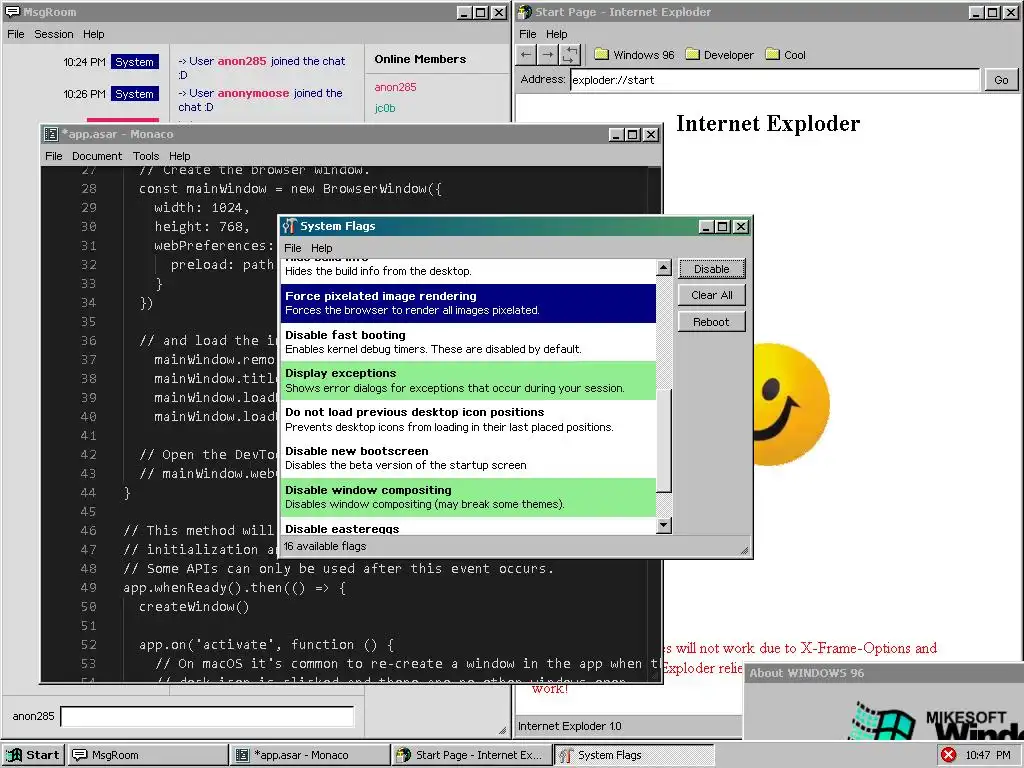Click the Go button in Internet Exploder

(x=1000, y=80)
